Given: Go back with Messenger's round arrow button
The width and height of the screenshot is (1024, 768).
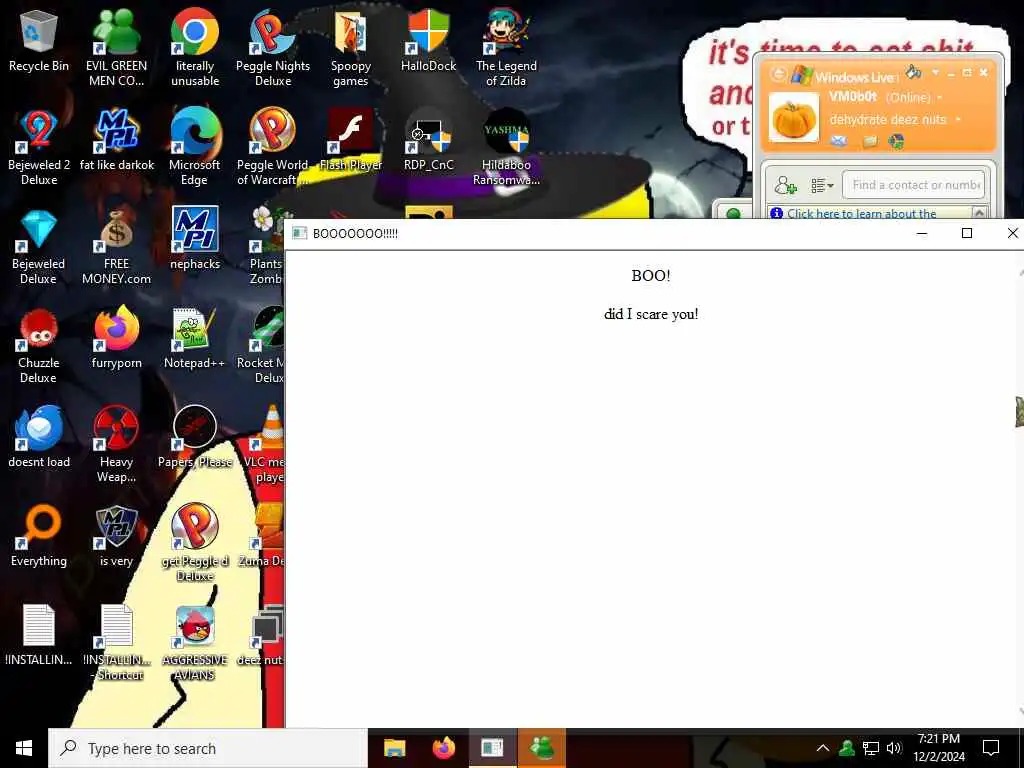Looking at the screenshot, I should [x=778, y=74].
